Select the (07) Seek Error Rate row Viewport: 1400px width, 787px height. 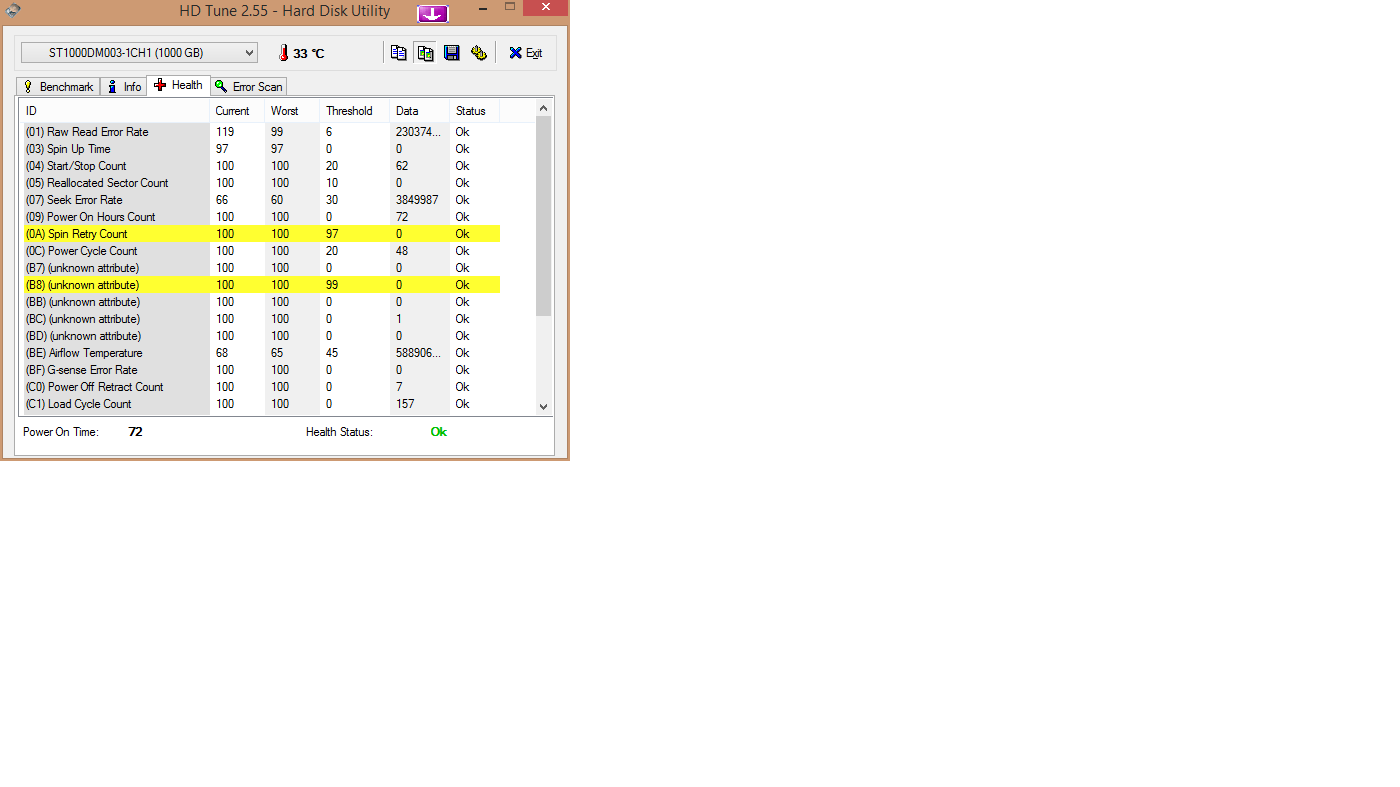[x=260, y=200]
